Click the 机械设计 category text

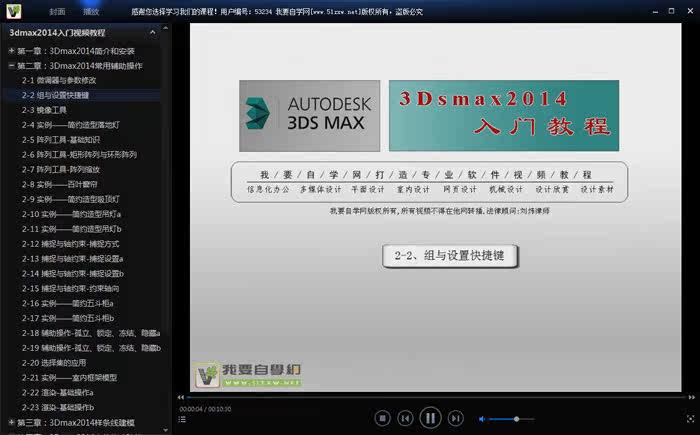506,189
